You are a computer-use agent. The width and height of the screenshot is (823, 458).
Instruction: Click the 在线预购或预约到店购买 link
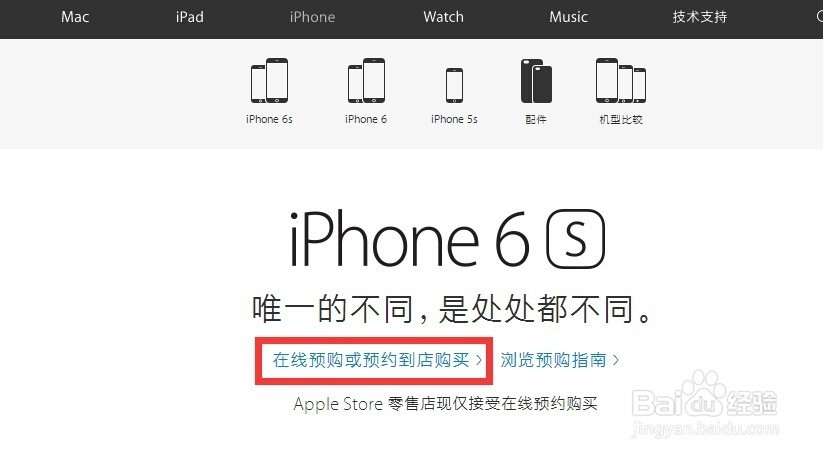point(371,360)
